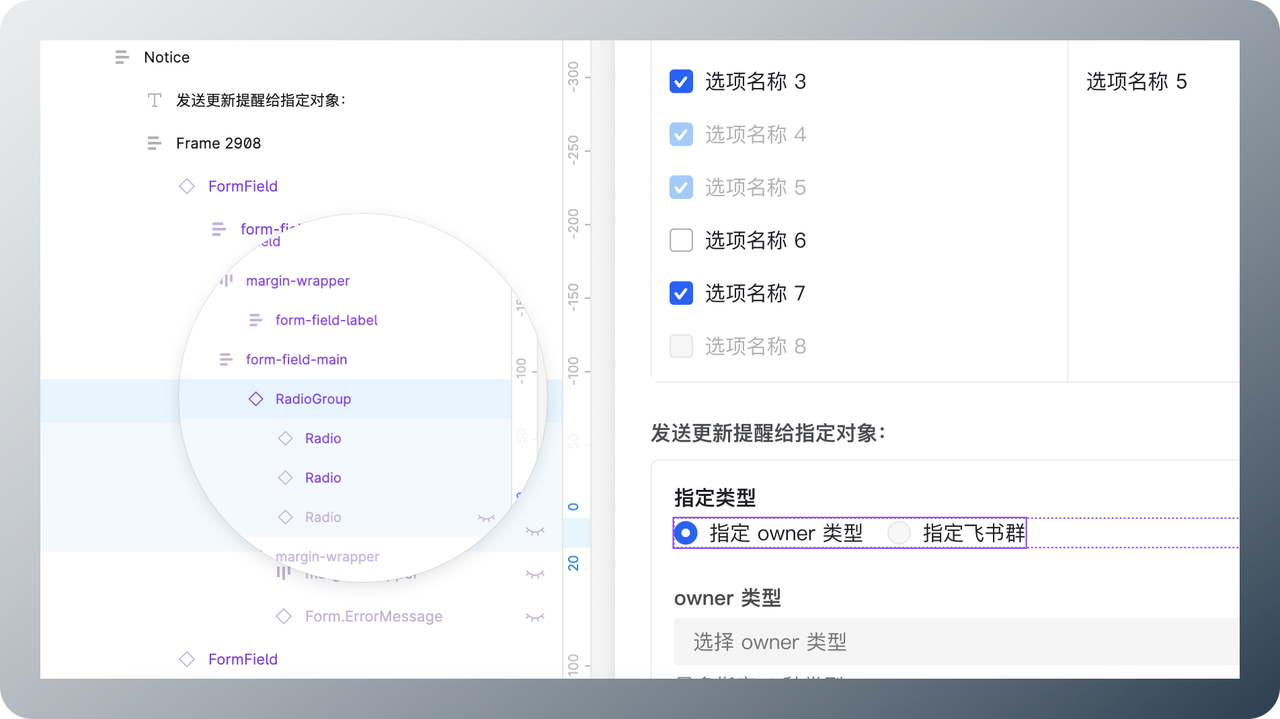Click the Form.ErrorMessage component diamond icon
Image resolution: width=1280 pixels, height=719 pixels.
283,616
